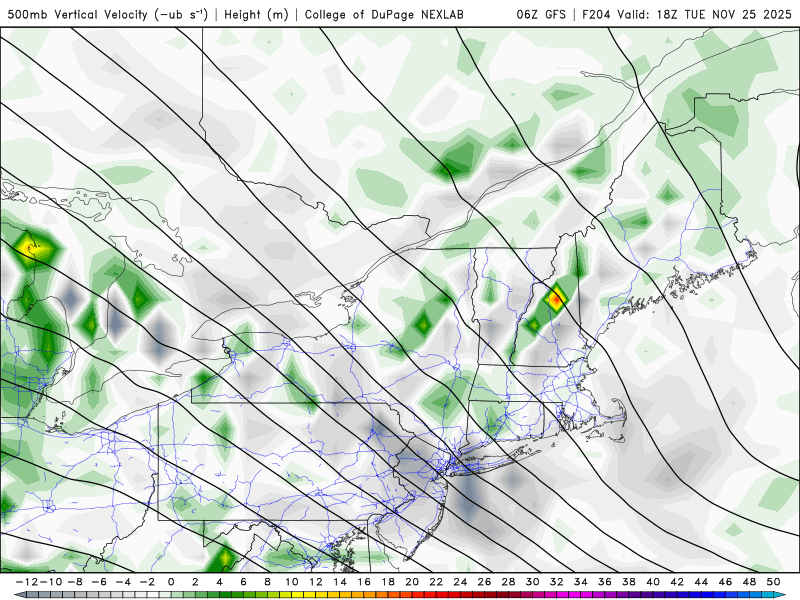This screenshot has width=800, height=600.
Task: Click the '10' color scale label
Action: click(291, 582)
